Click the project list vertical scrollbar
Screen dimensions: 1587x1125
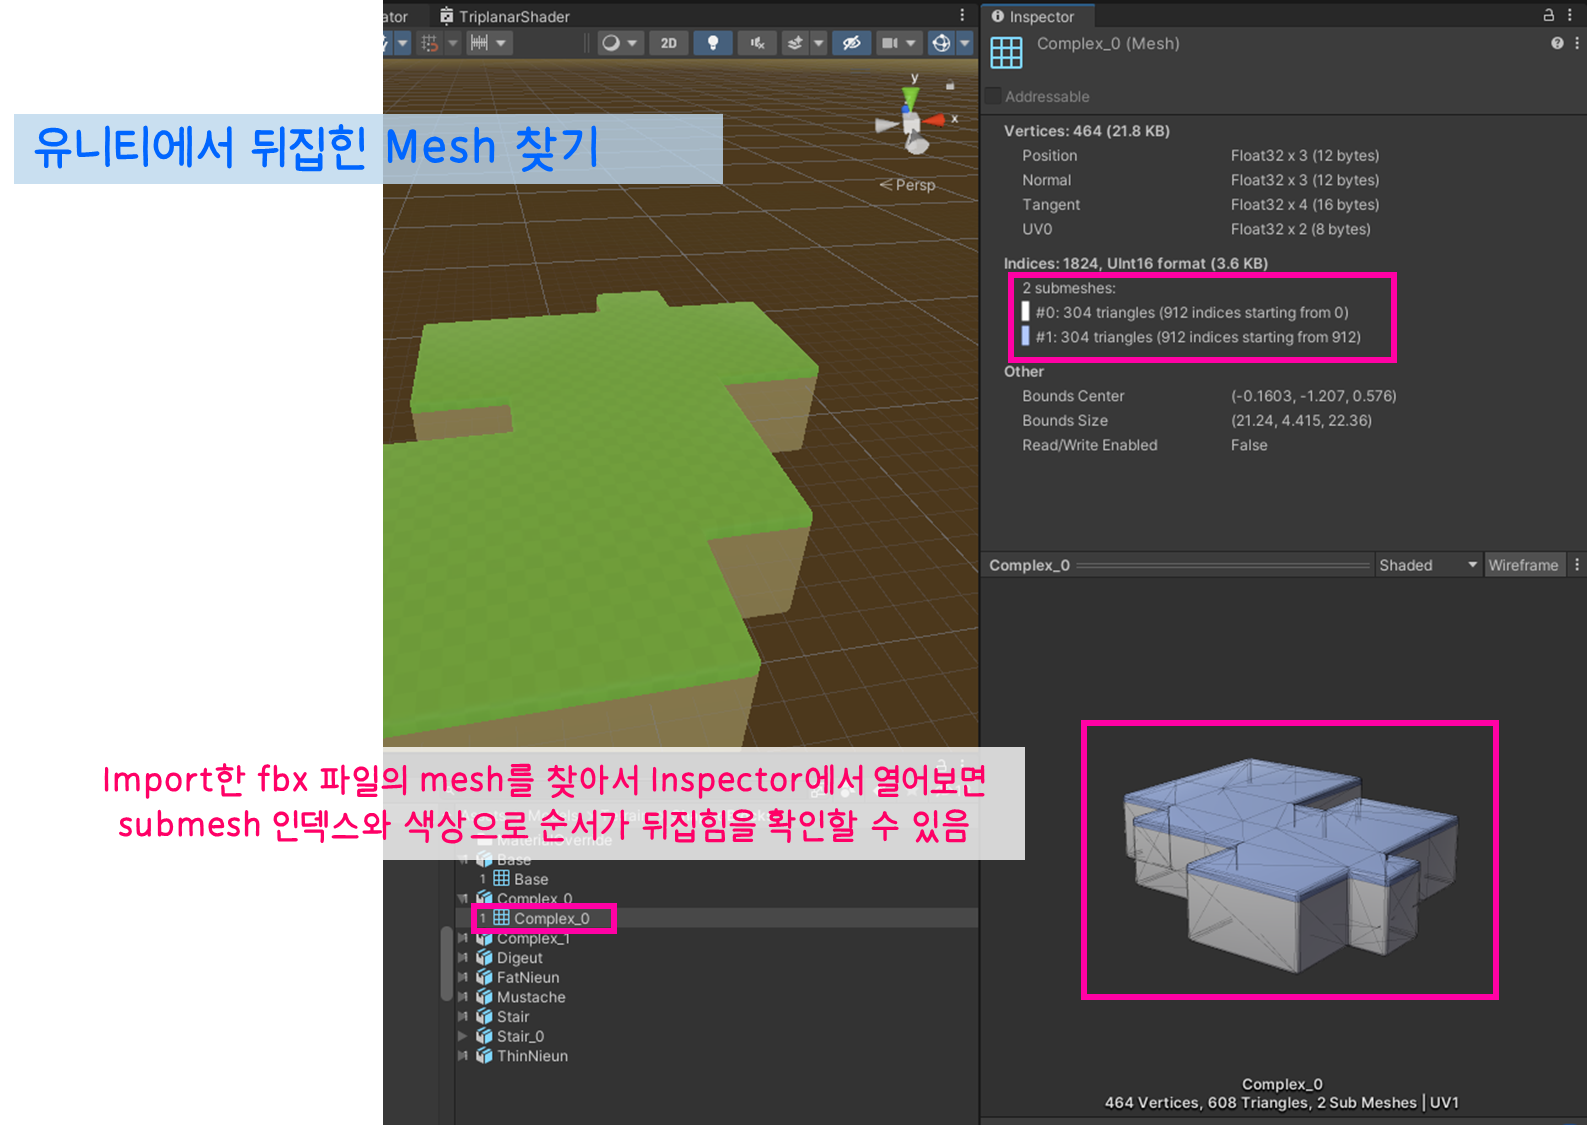446,963
